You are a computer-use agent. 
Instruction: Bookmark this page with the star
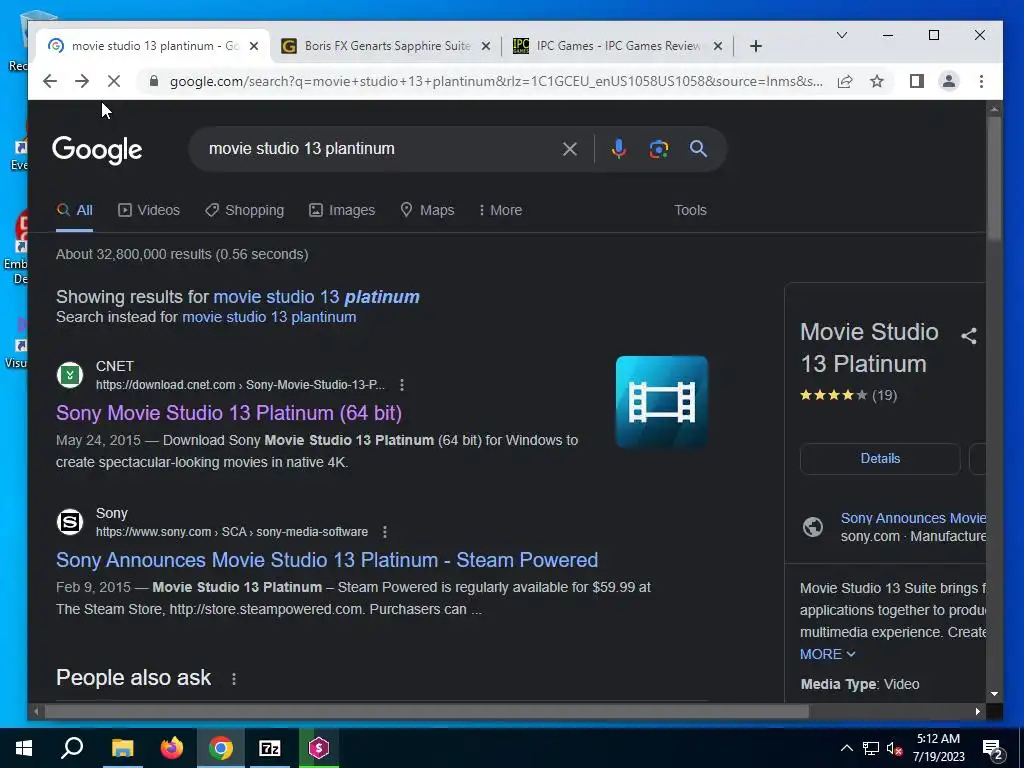(877, 81)
